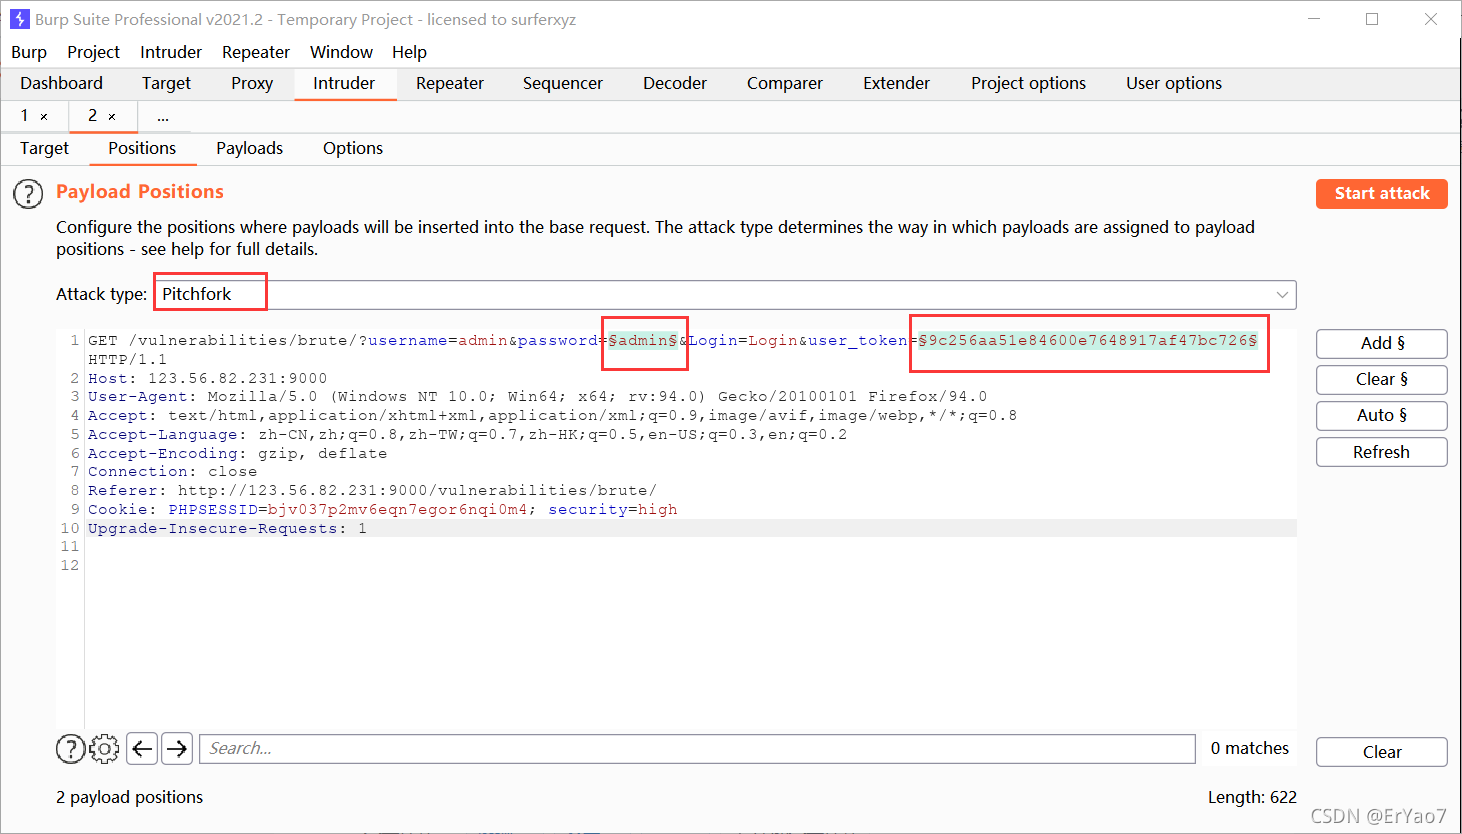Open the Project menu

(93, 52)
